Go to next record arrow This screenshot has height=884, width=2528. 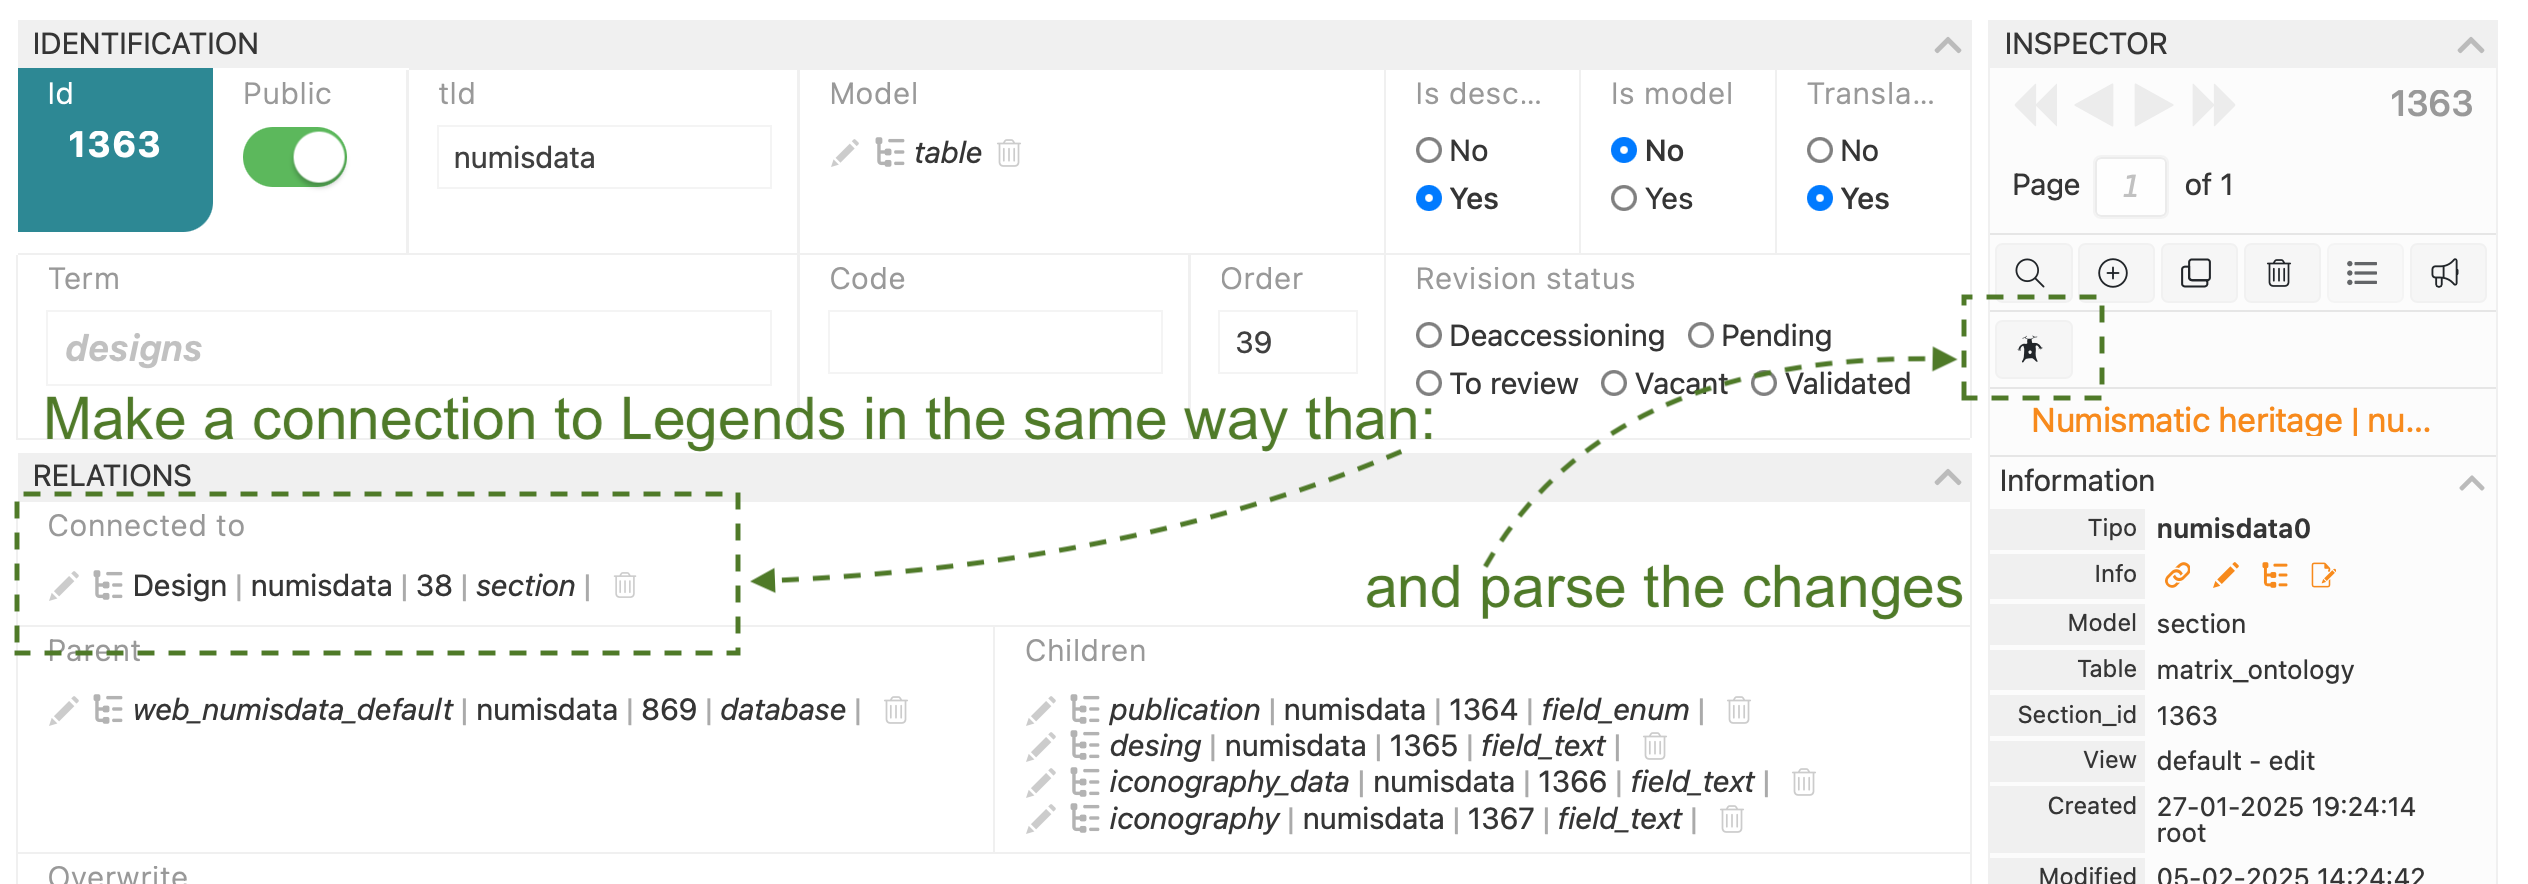(x=2153, y=105)
